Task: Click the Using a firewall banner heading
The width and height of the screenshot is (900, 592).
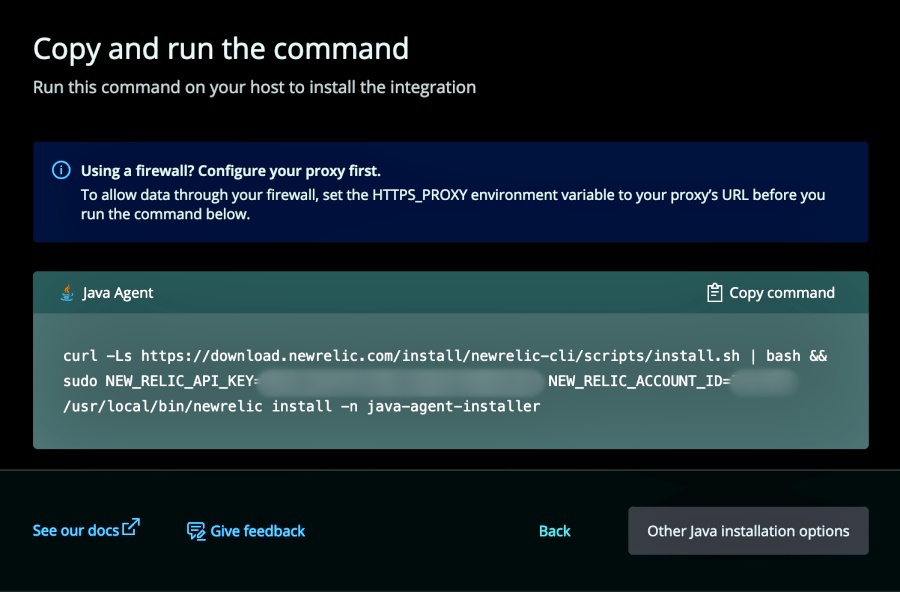Action: [x=231, y=171]
